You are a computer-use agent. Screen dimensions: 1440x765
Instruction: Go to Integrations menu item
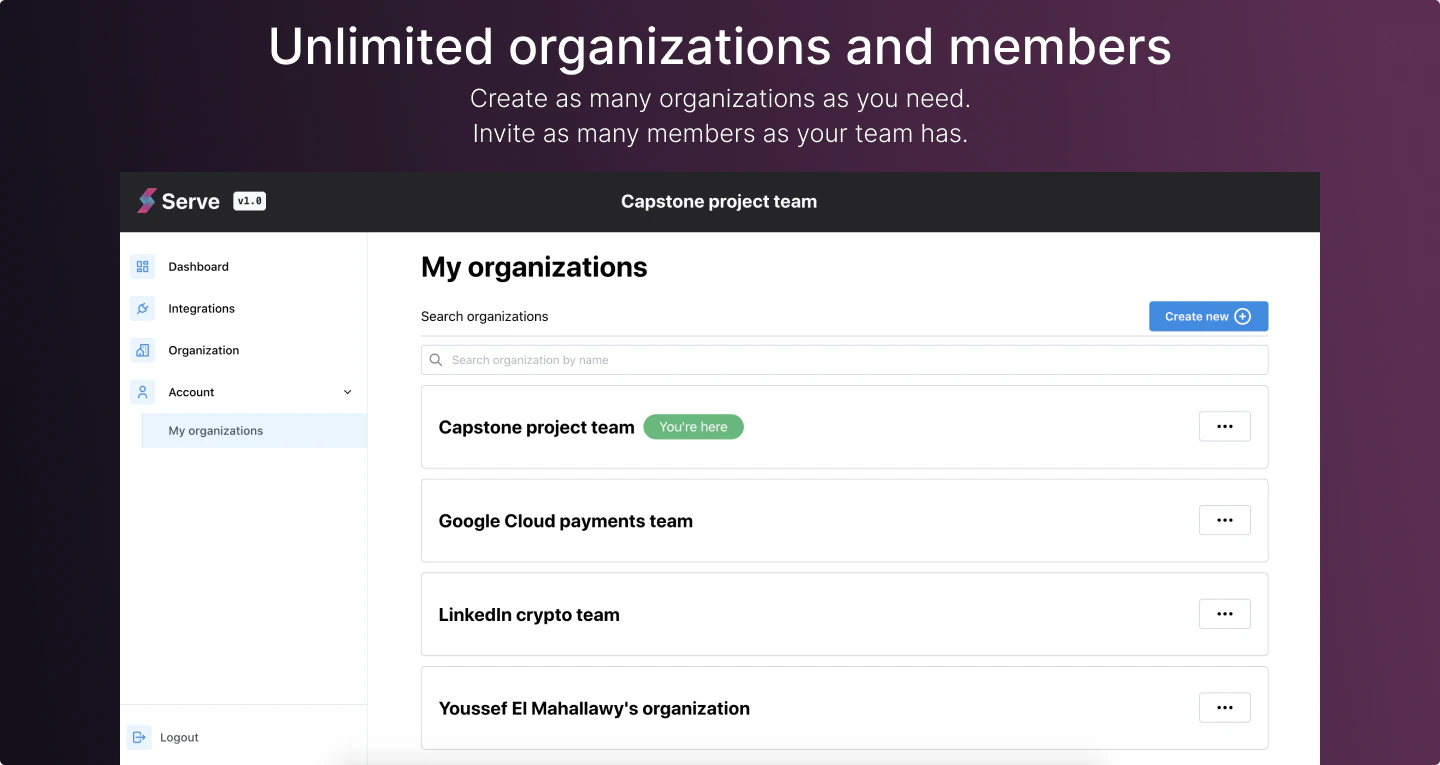201,309
